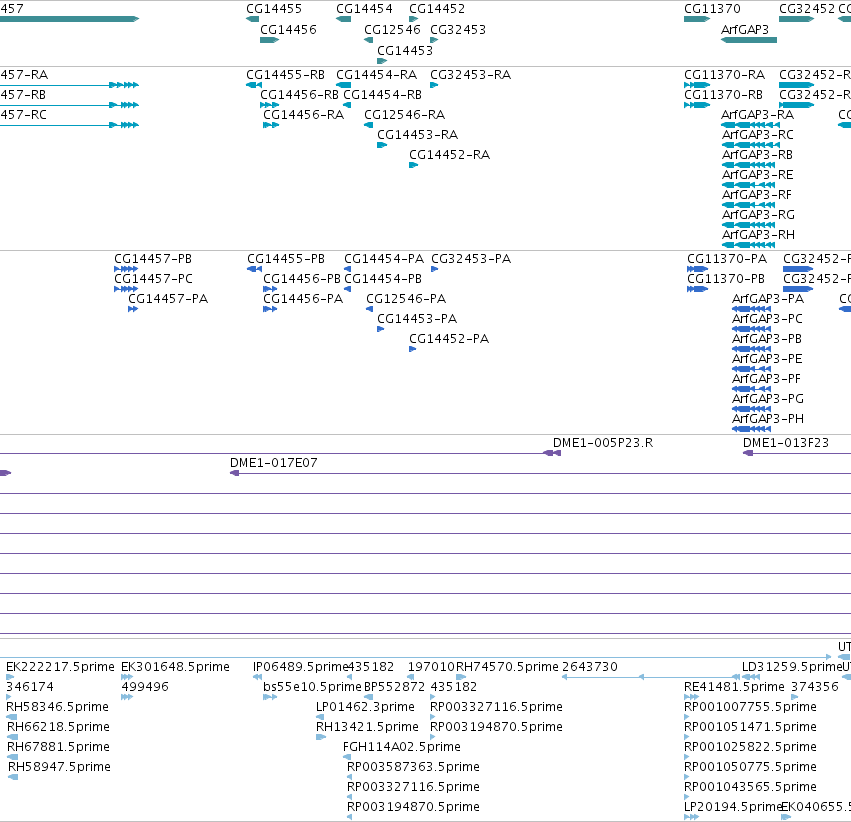The height and width of the screenshot is (822, 851).
Task: Open protein CG32453-PA
Action: [x=471, y=259]
